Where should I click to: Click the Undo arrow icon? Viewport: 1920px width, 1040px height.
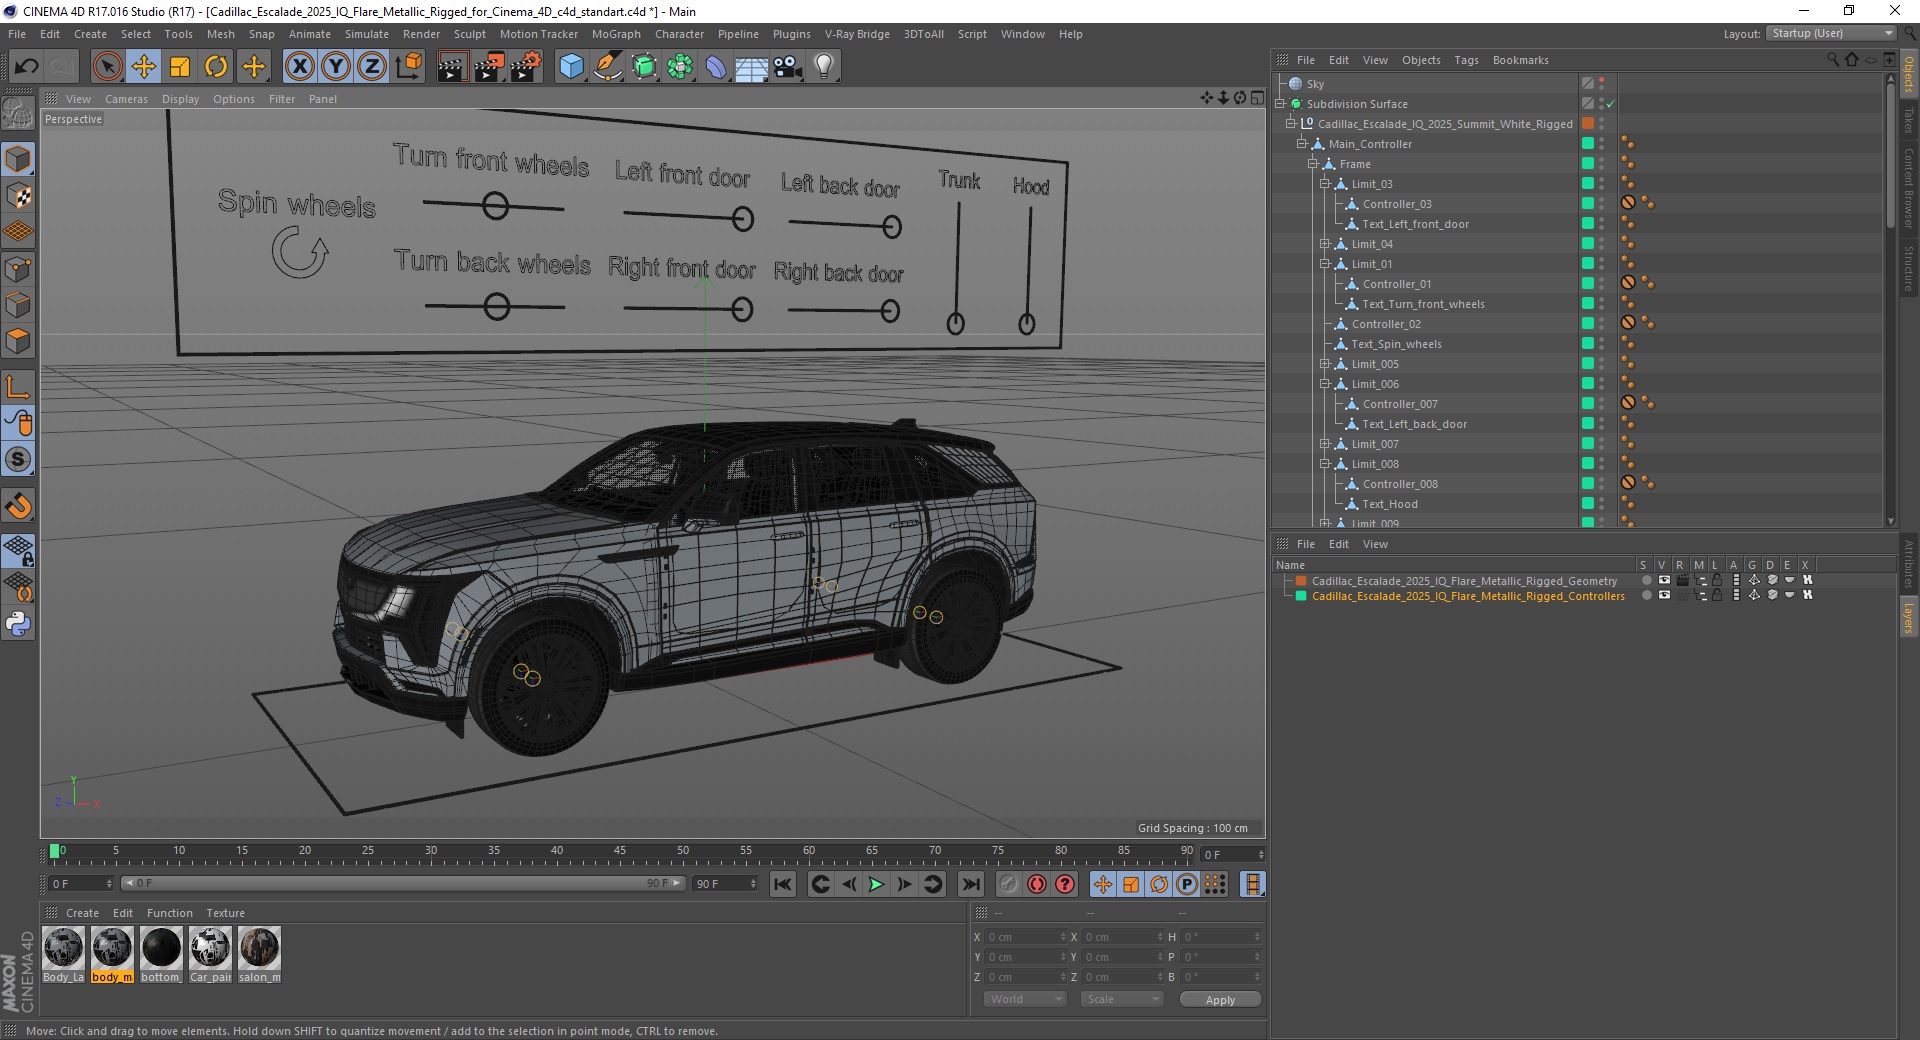pos(26,67)
